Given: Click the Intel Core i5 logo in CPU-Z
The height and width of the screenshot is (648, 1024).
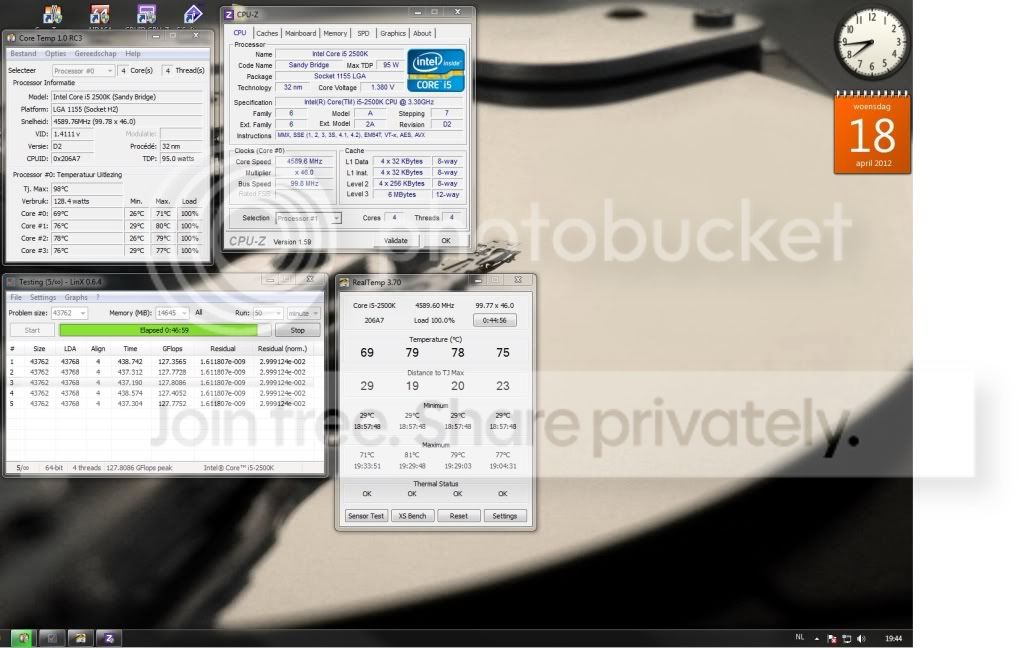Looking at the screenshot, I should (436, 70).
